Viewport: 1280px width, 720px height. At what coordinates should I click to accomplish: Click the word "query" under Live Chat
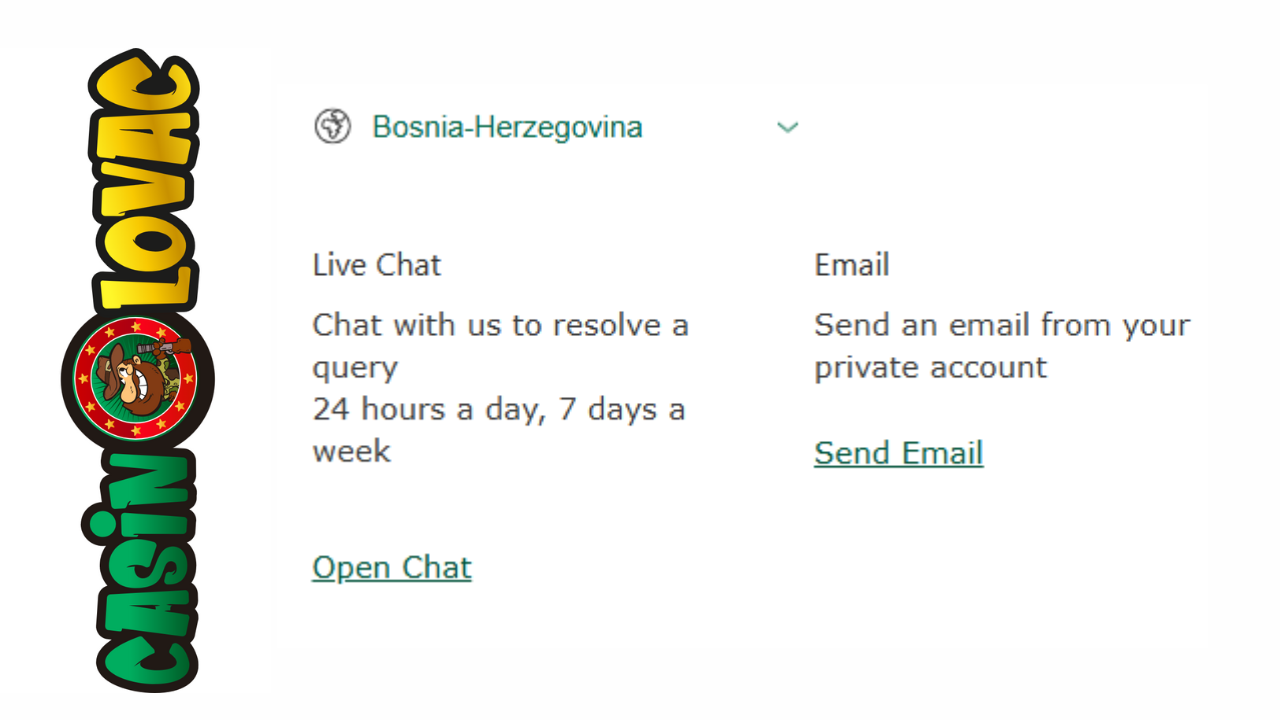355,368
